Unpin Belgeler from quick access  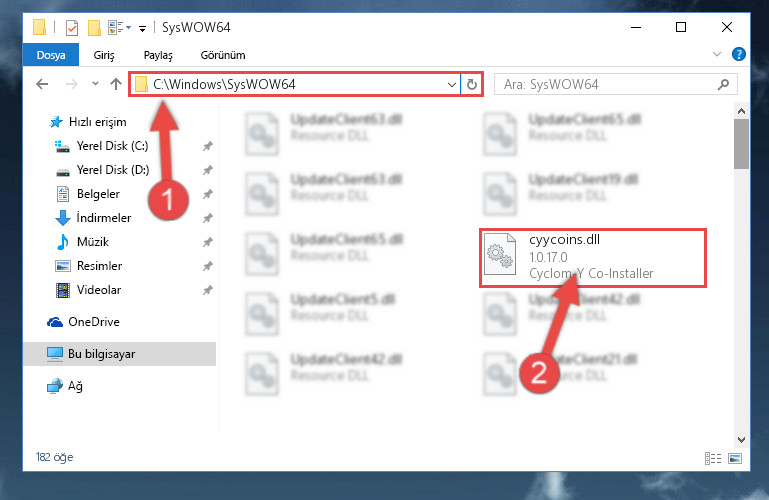208,194
